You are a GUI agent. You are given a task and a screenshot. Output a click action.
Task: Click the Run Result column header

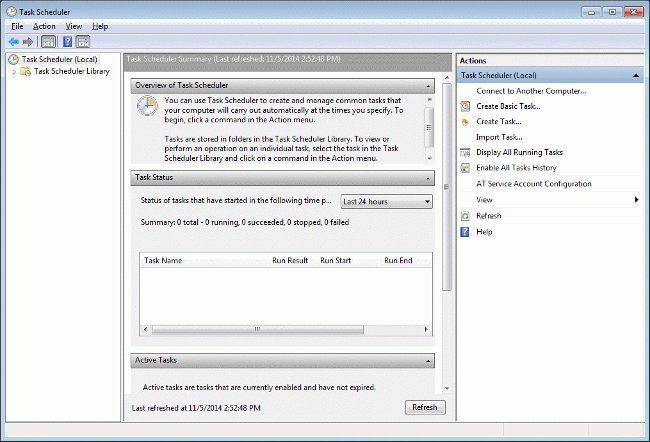point(290,260)
